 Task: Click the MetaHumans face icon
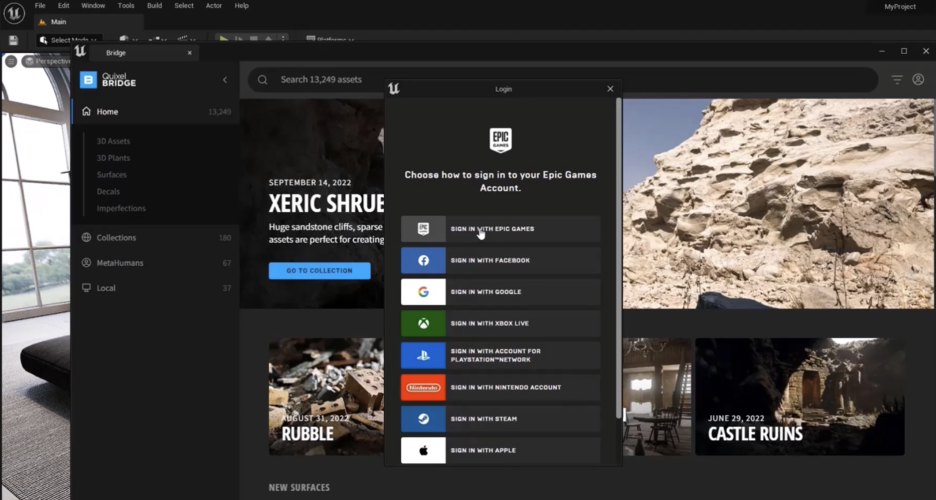87,263
